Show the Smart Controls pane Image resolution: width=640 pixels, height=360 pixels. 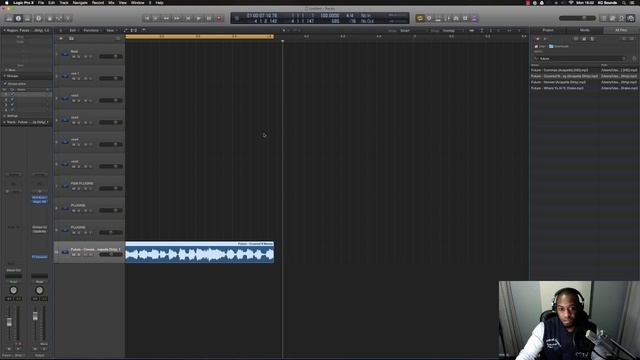coord(50,18)
